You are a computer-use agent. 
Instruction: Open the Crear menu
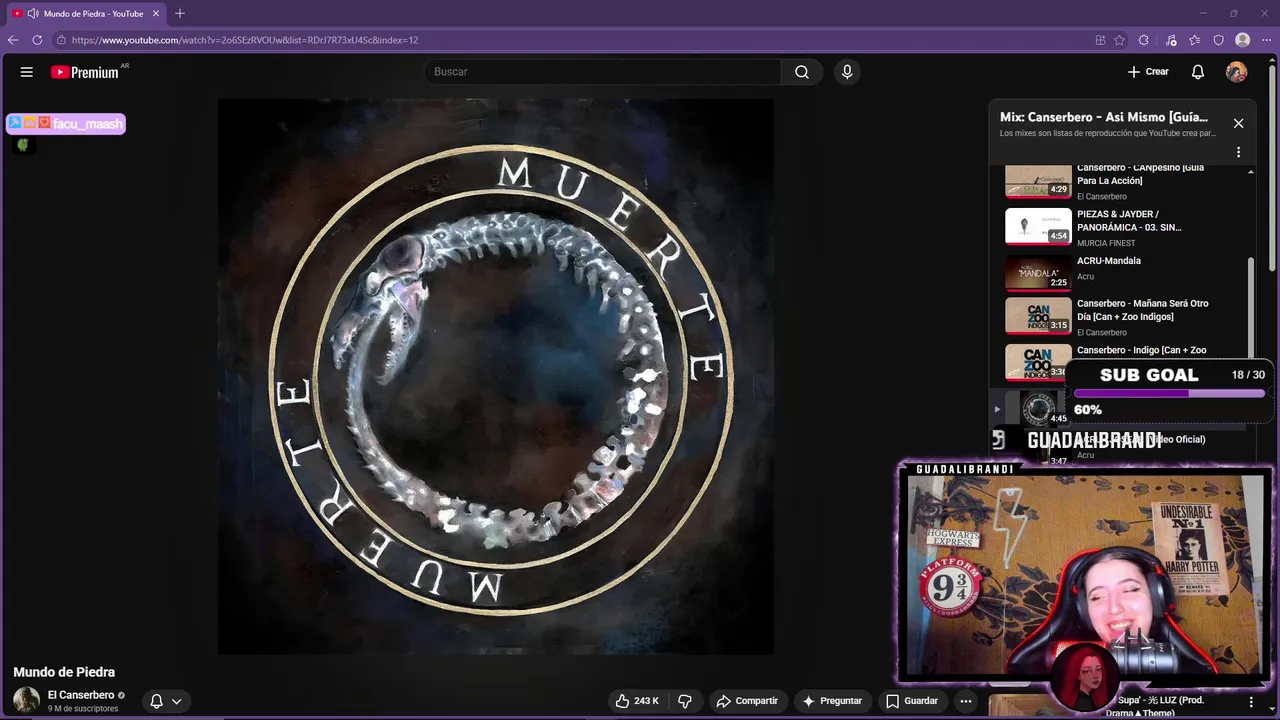click(1148, 72)
